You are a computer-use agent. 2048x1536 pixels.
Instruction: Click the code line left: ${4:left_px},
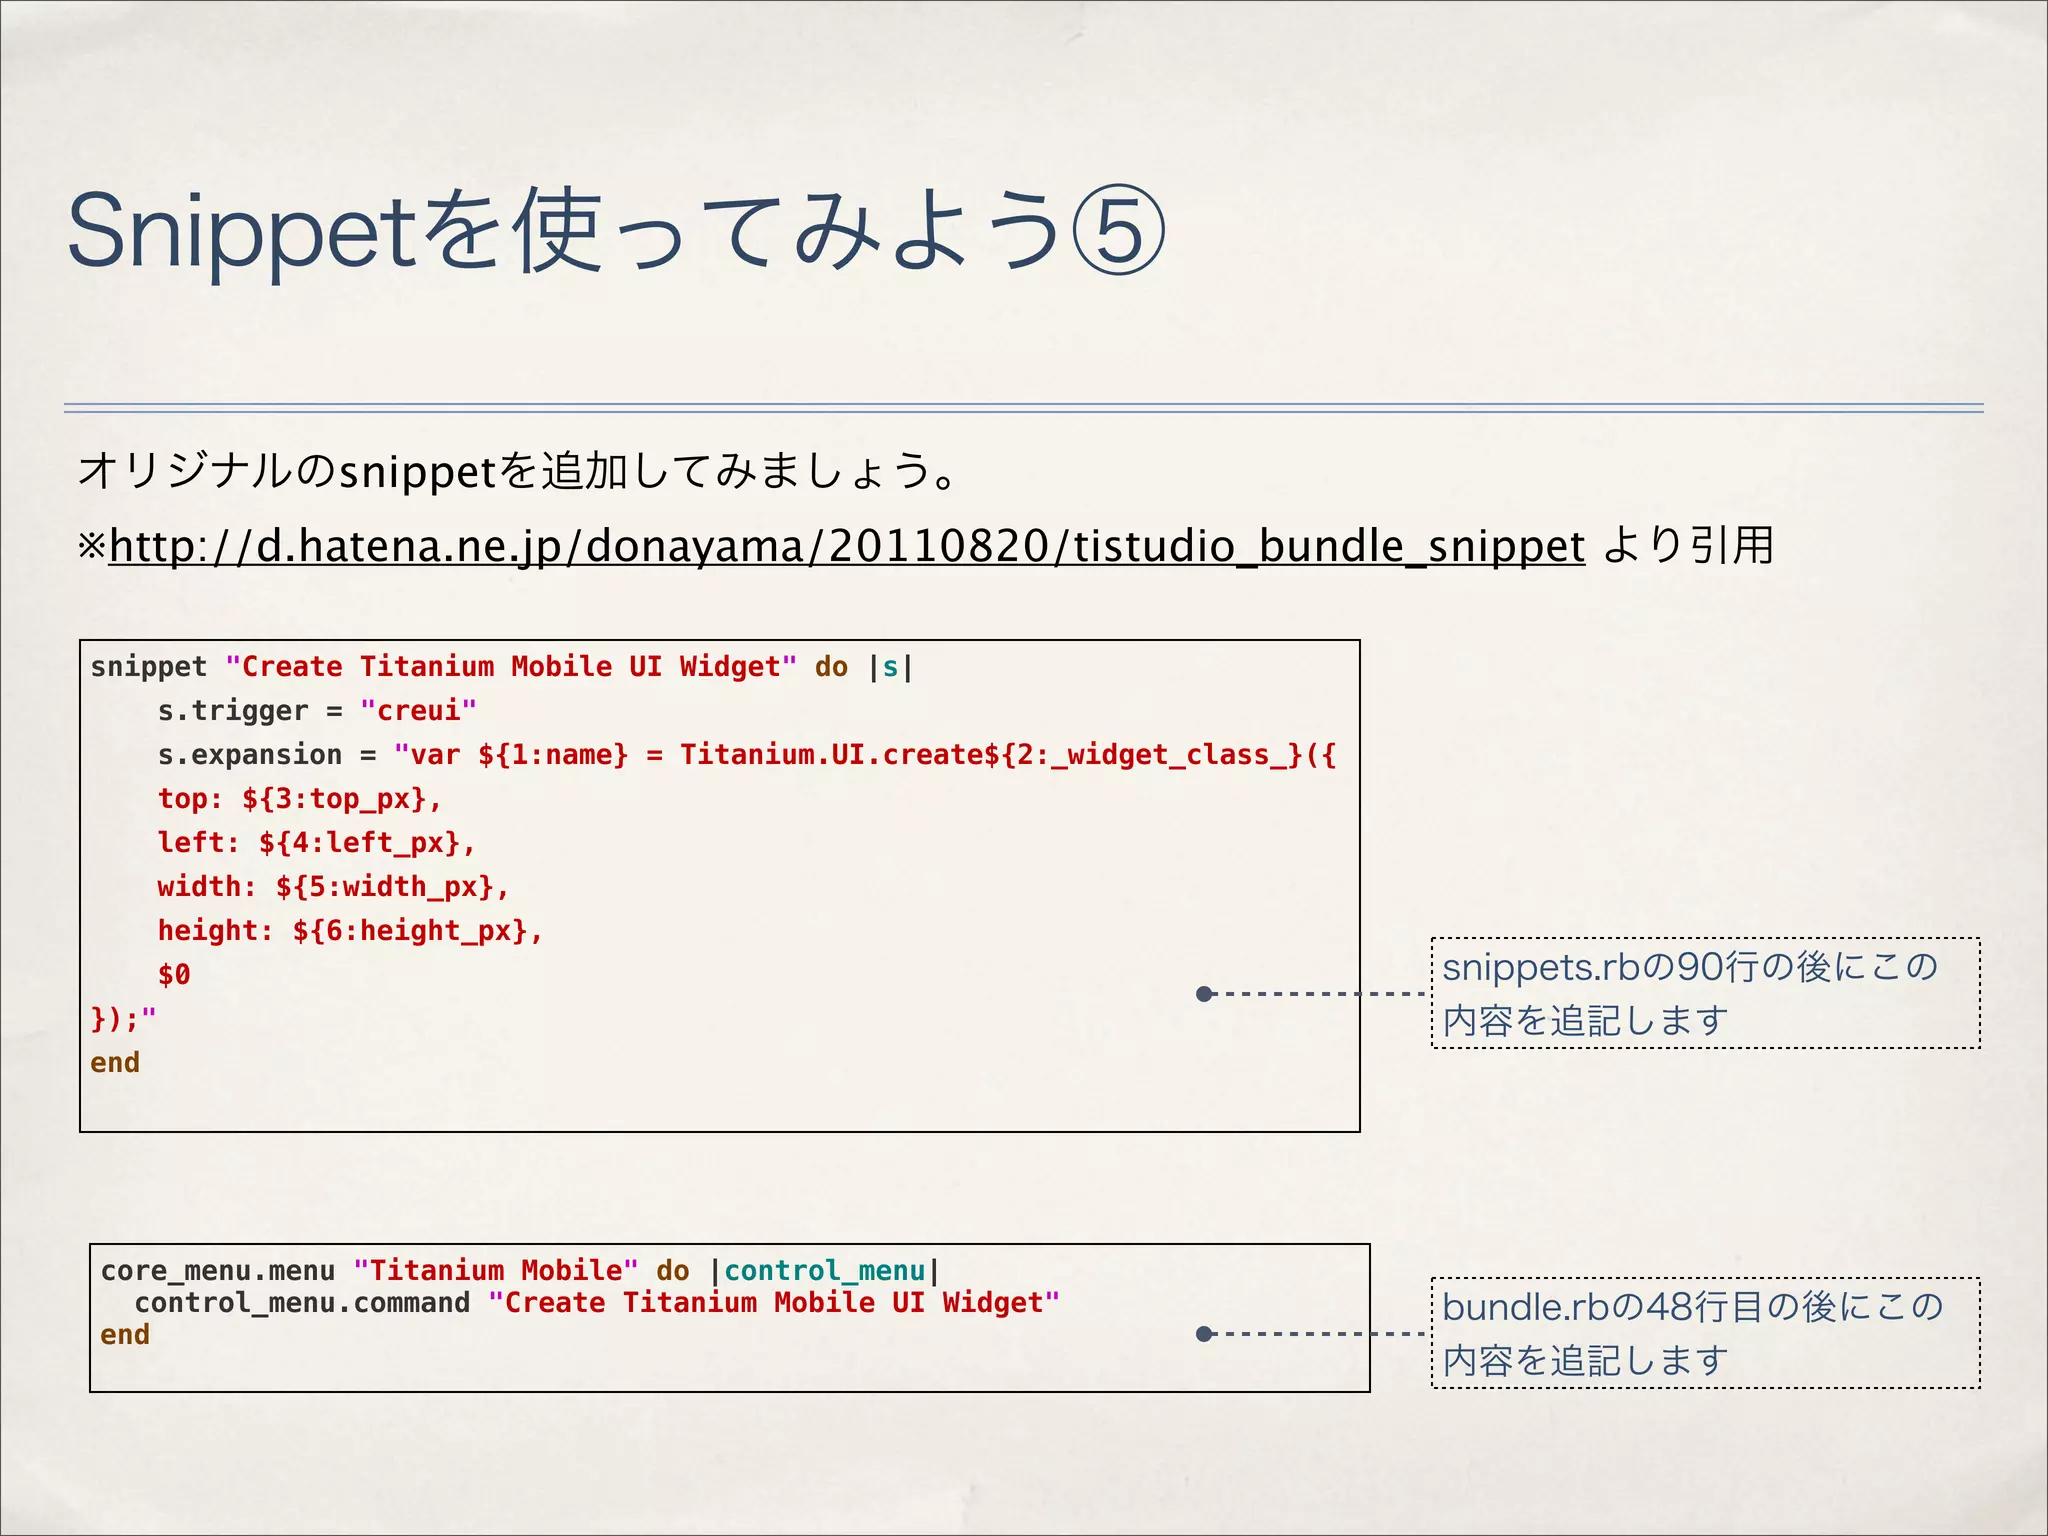[316, 843]
